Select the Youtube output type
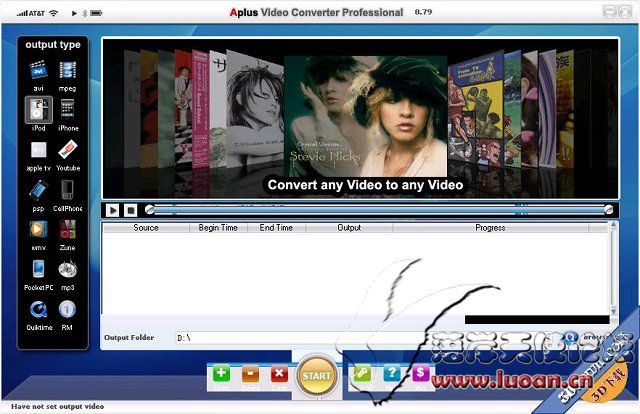 pyautogui.click(x=67, y=149)
